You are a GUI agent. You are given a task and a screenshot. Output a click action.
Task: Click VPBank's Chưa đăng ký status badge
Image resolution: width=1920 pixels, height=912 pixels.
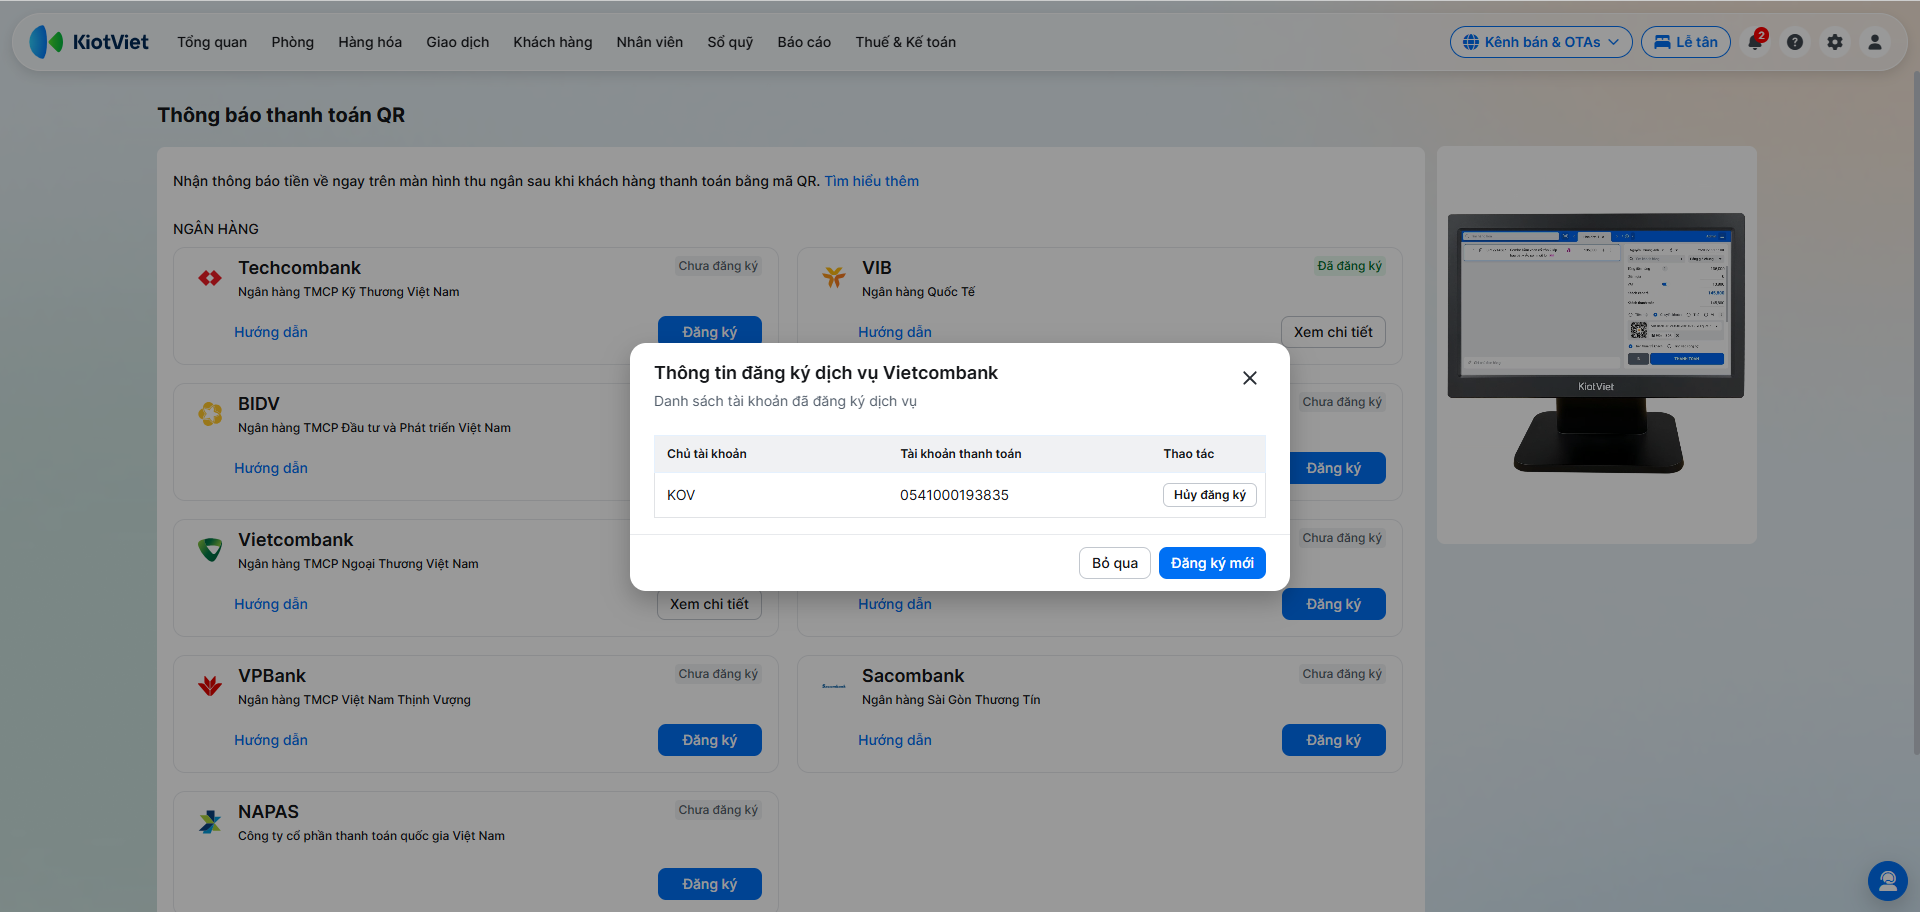coord(718,674)
